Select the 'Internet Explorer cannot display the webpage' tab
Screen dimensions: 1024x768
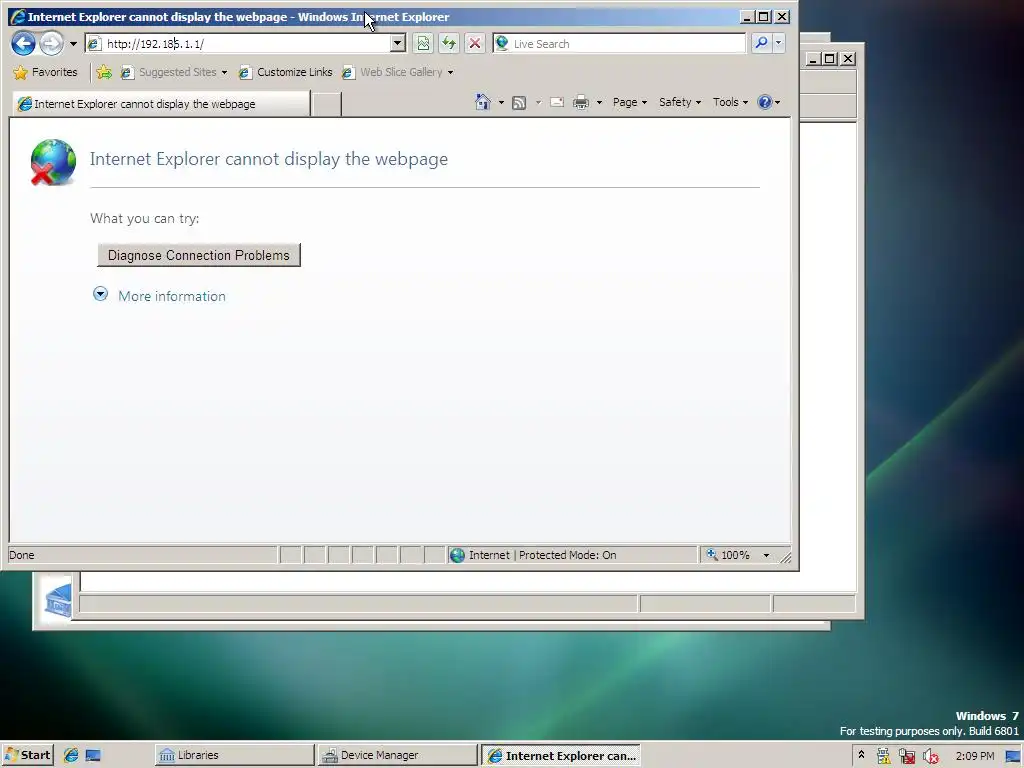(x=160, y=104)
